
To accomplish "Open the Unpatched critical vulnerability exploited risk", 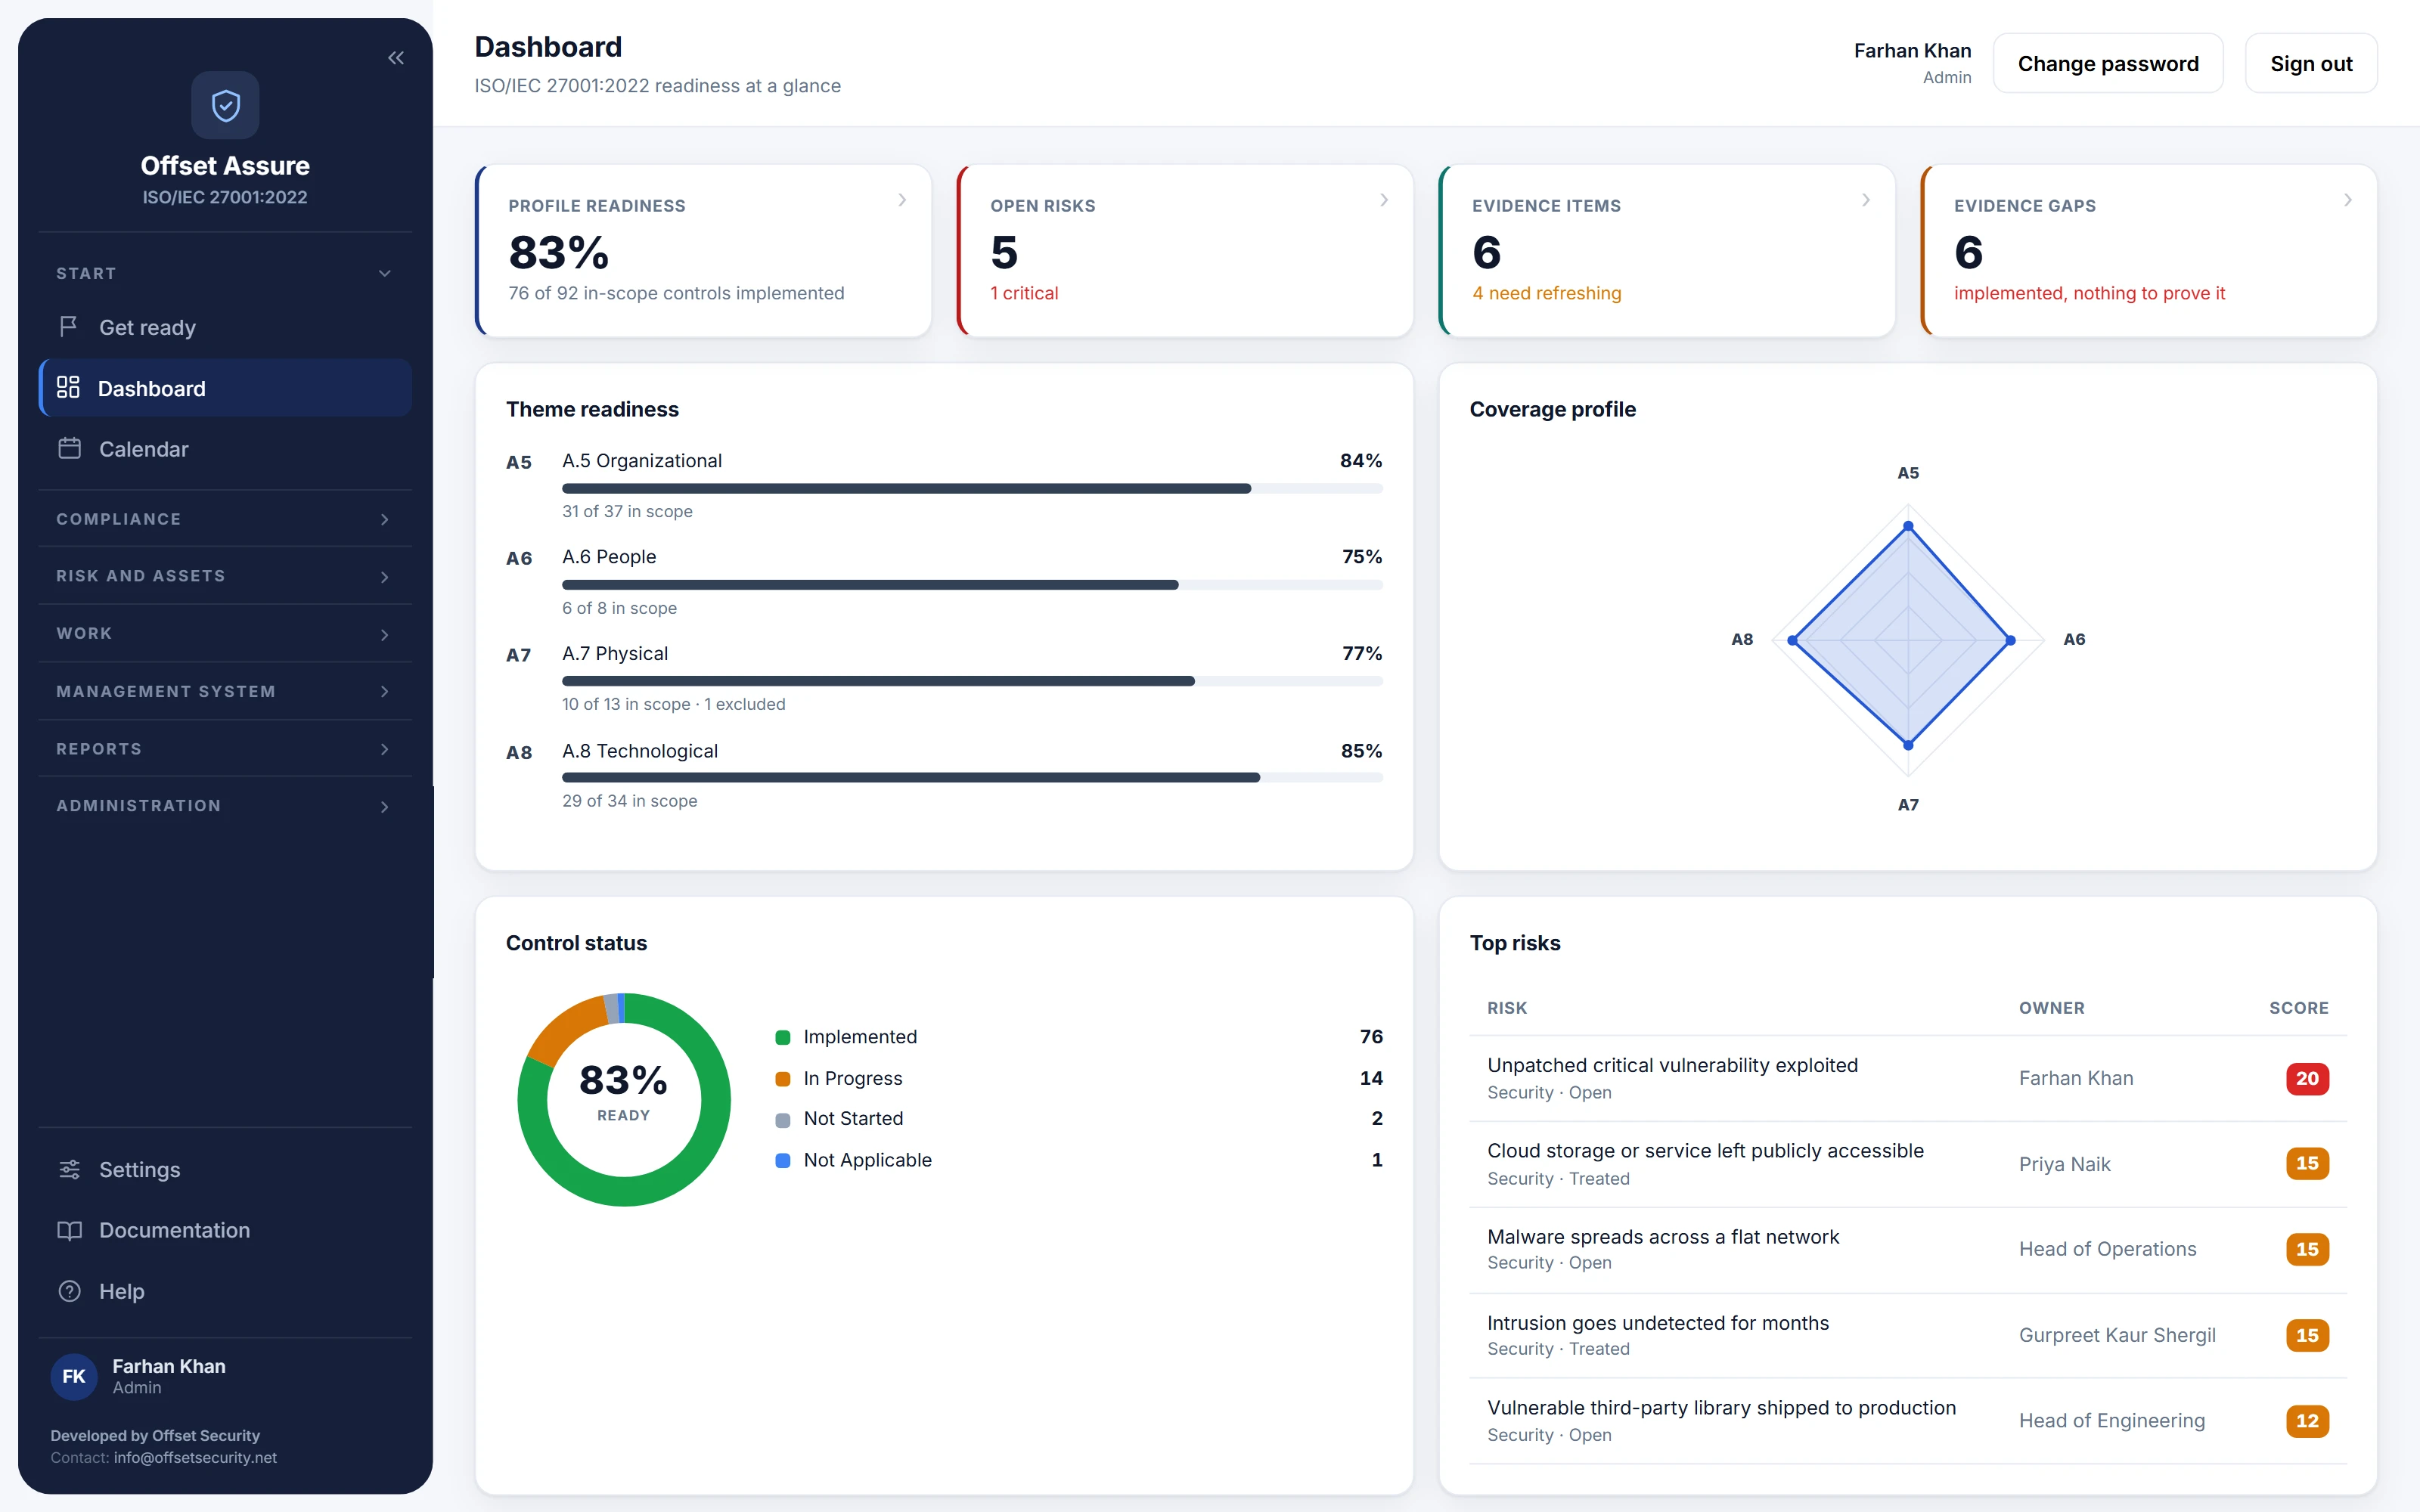I will pyautogui.click(x=1908, y=1078).
